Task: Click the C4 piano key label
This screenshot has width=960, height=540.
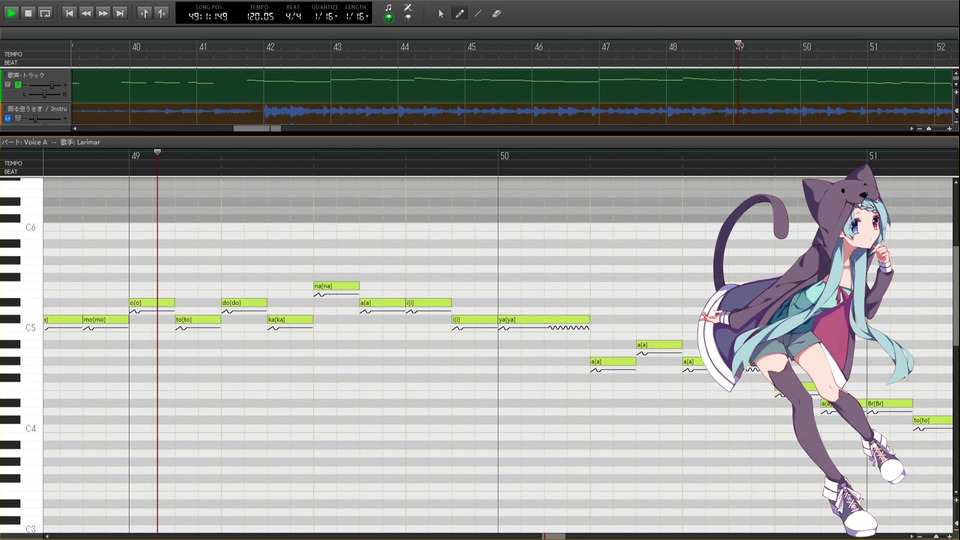Action: coord(31,429)
